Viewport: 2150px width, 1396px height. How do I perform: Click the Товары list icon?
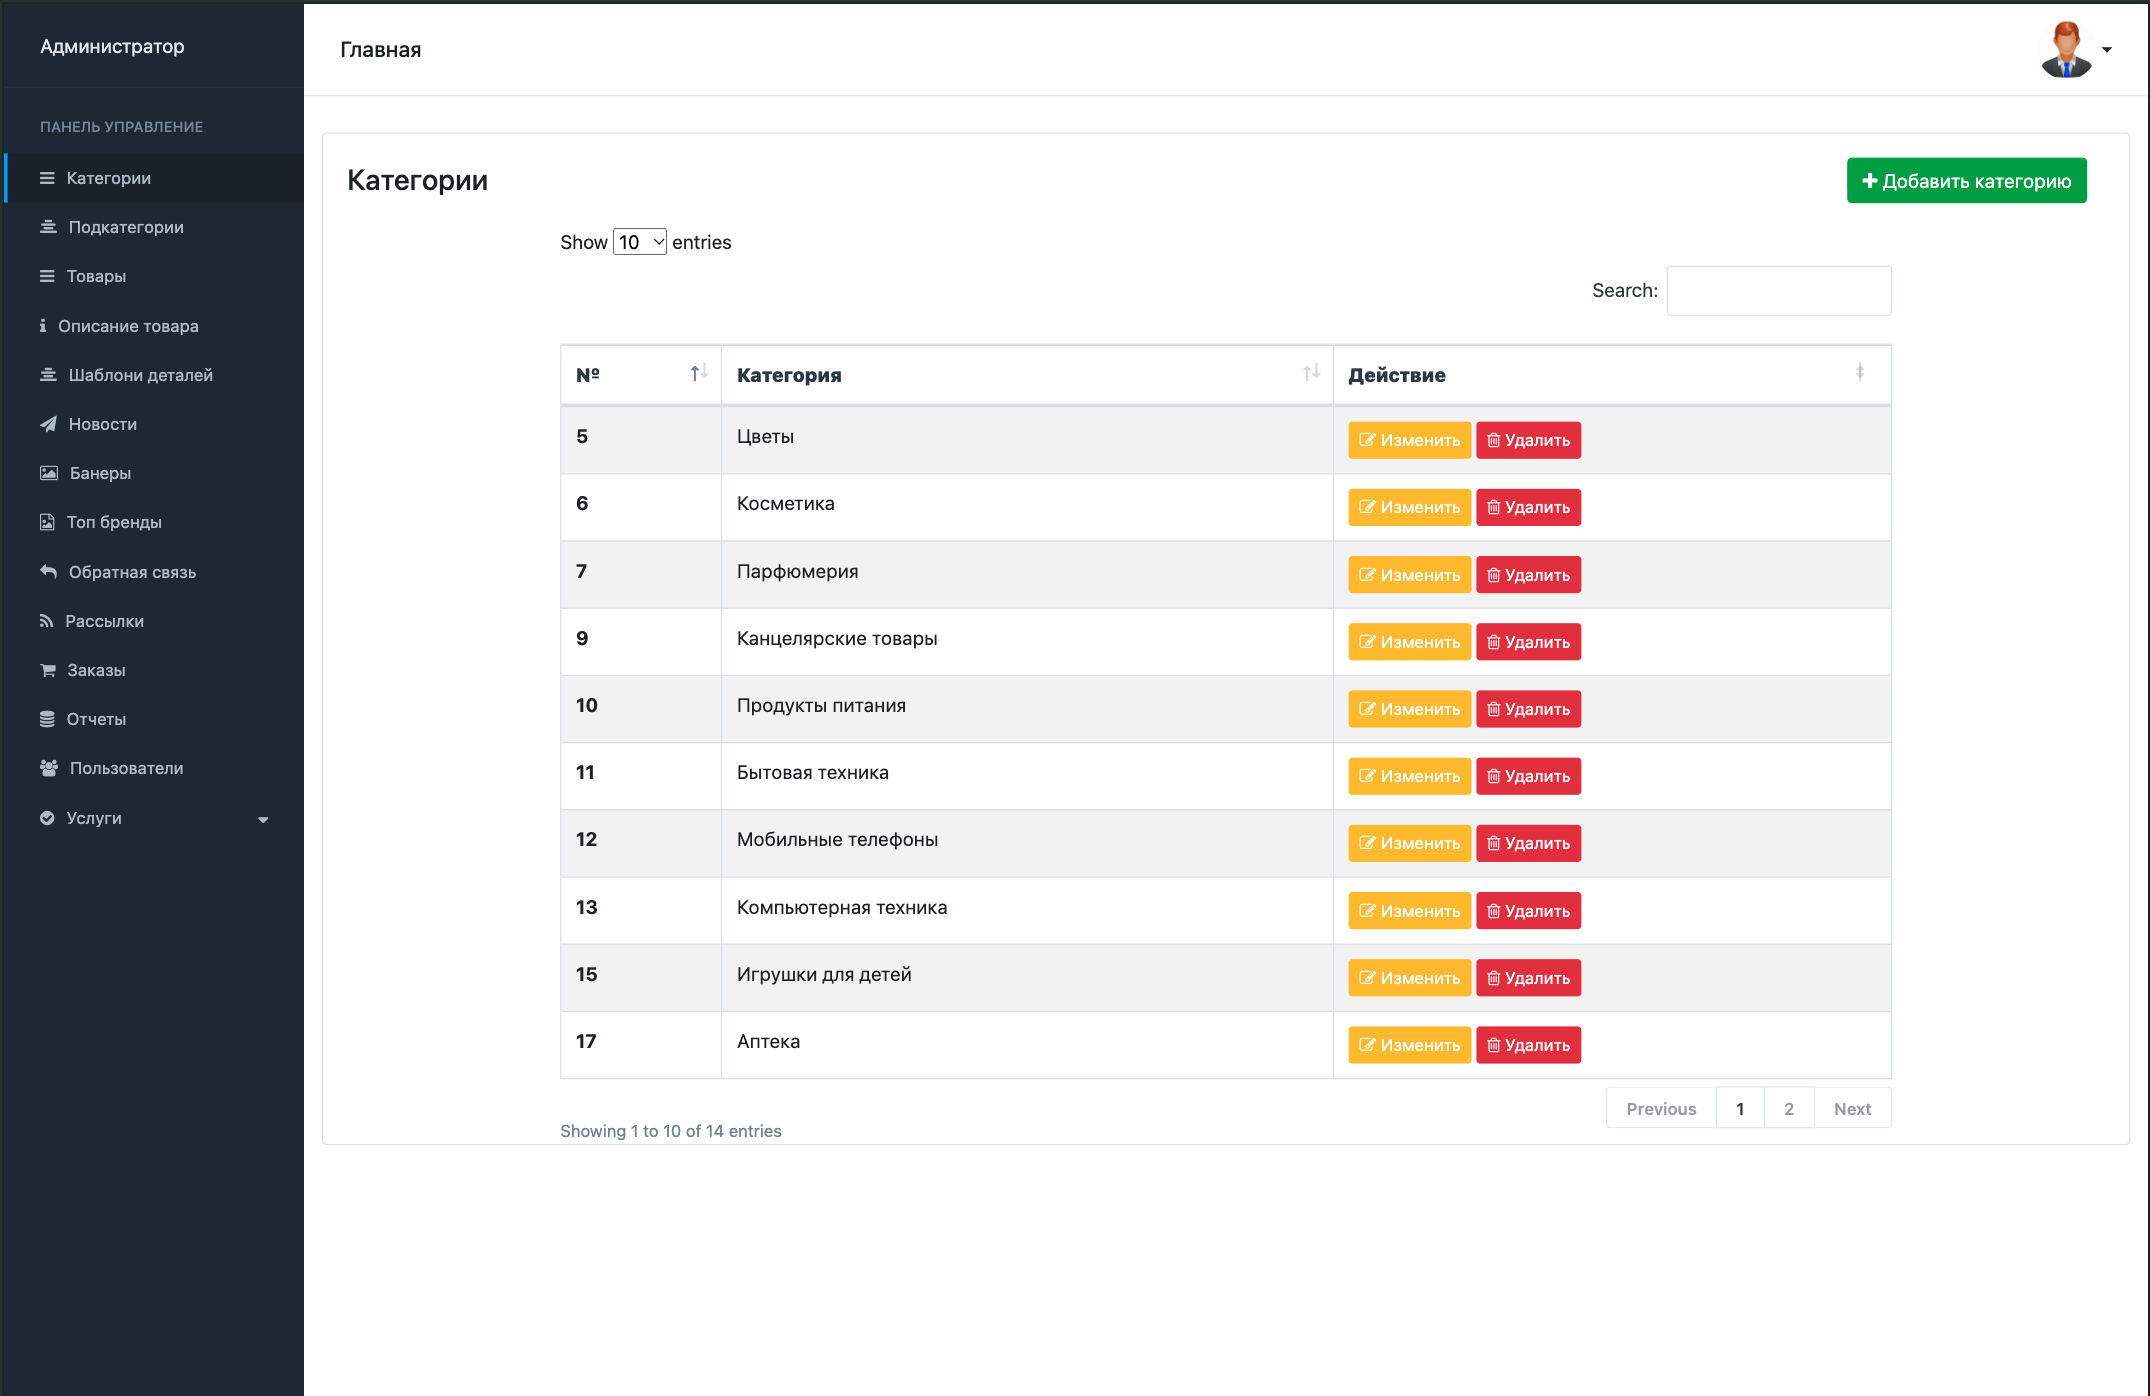coord(47,276)
